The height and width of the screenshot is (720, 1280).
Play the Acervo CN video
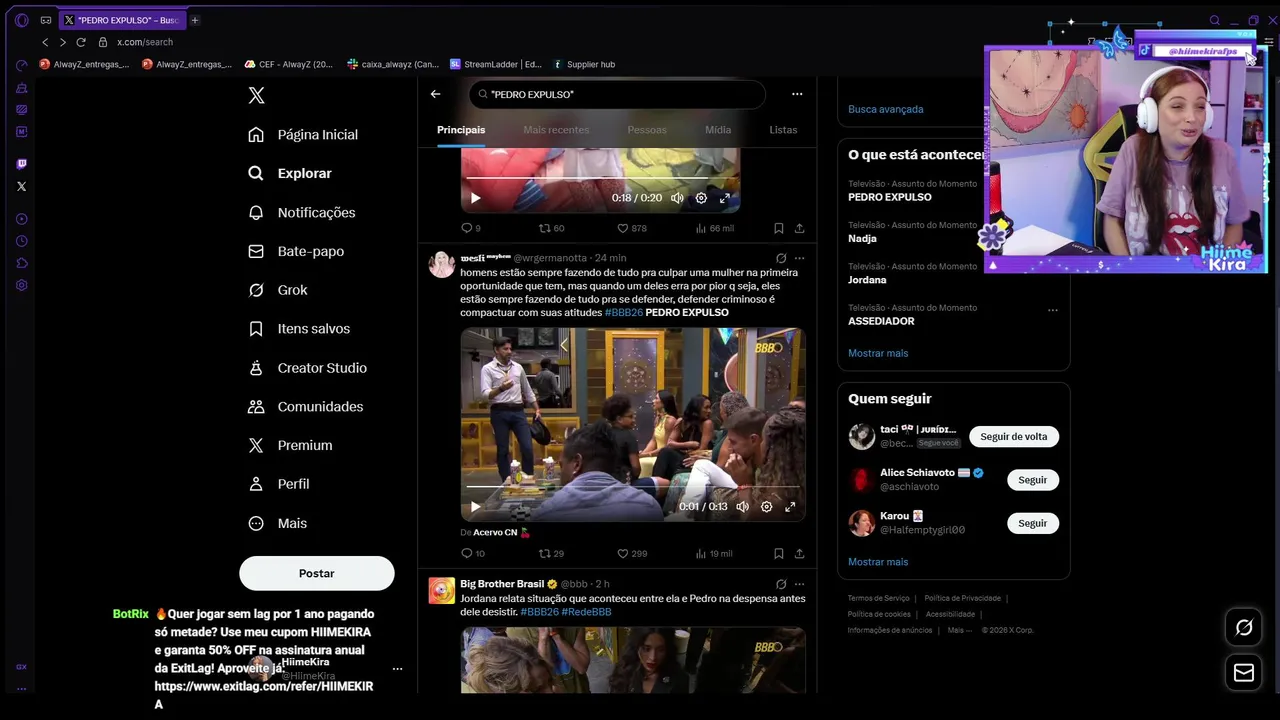pyautogui.click(x=475, y=507)
